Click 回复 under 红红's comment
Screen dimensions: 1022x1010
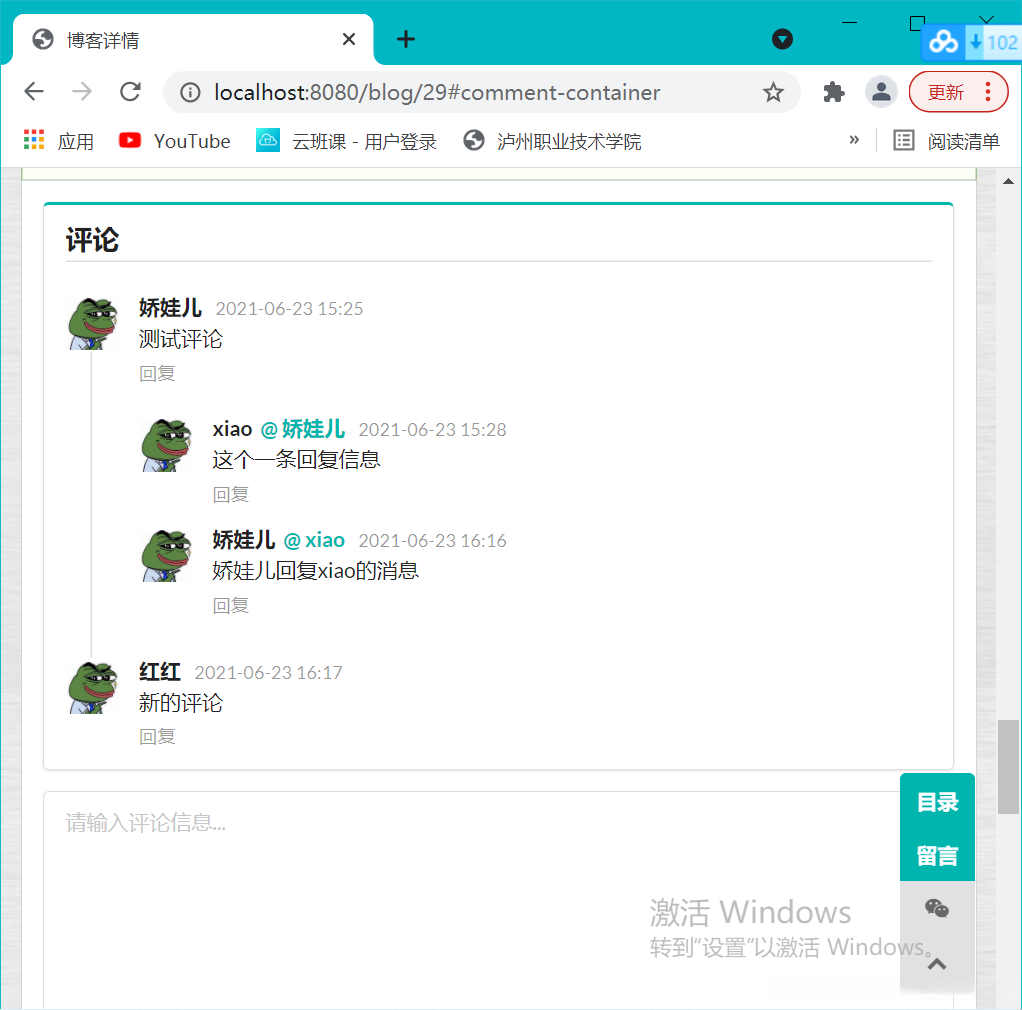[157, 736]
